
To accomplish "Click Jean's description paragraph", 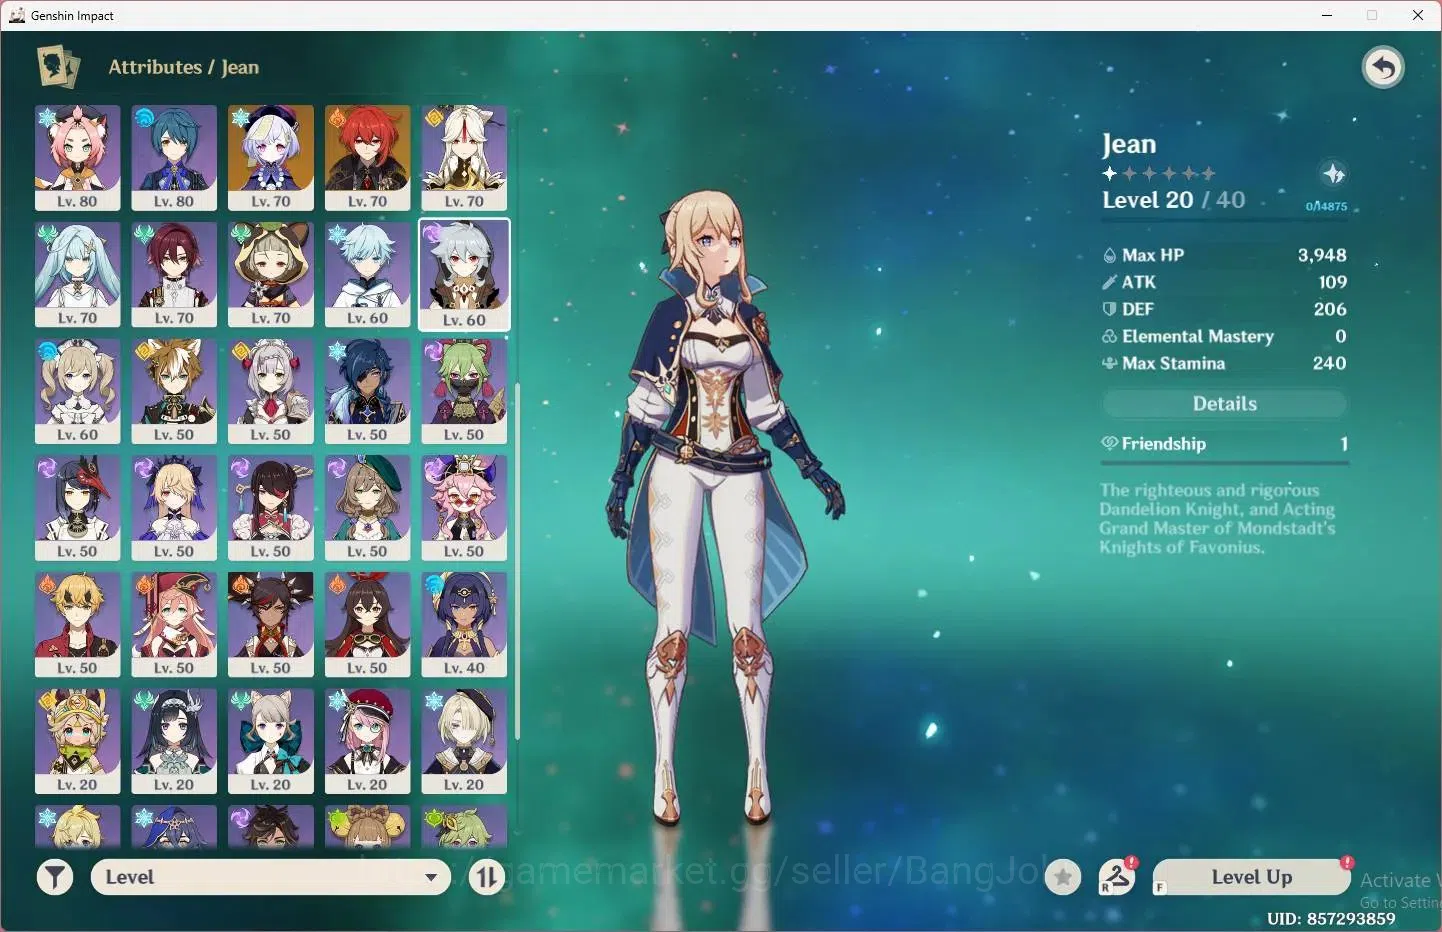I will [1217, 518].
